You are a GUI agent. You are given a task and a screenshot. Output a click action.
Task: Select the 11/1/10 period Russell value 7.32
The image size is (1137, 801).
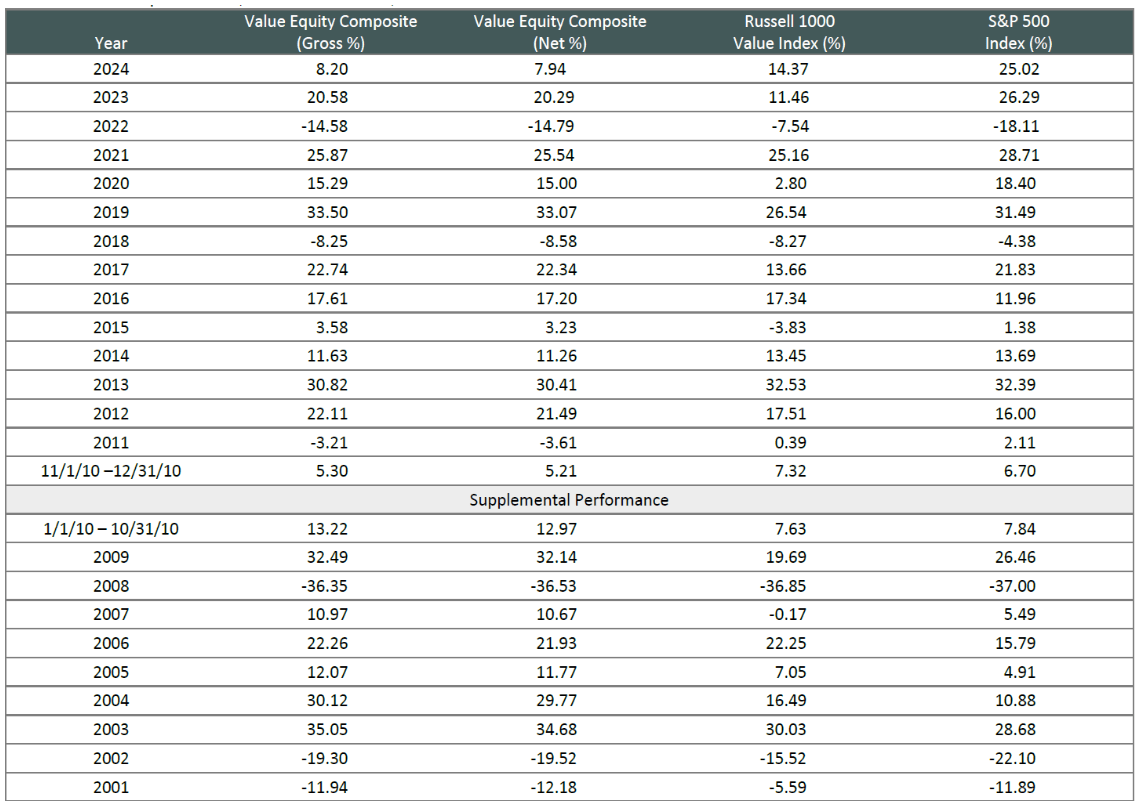point(790,472)
